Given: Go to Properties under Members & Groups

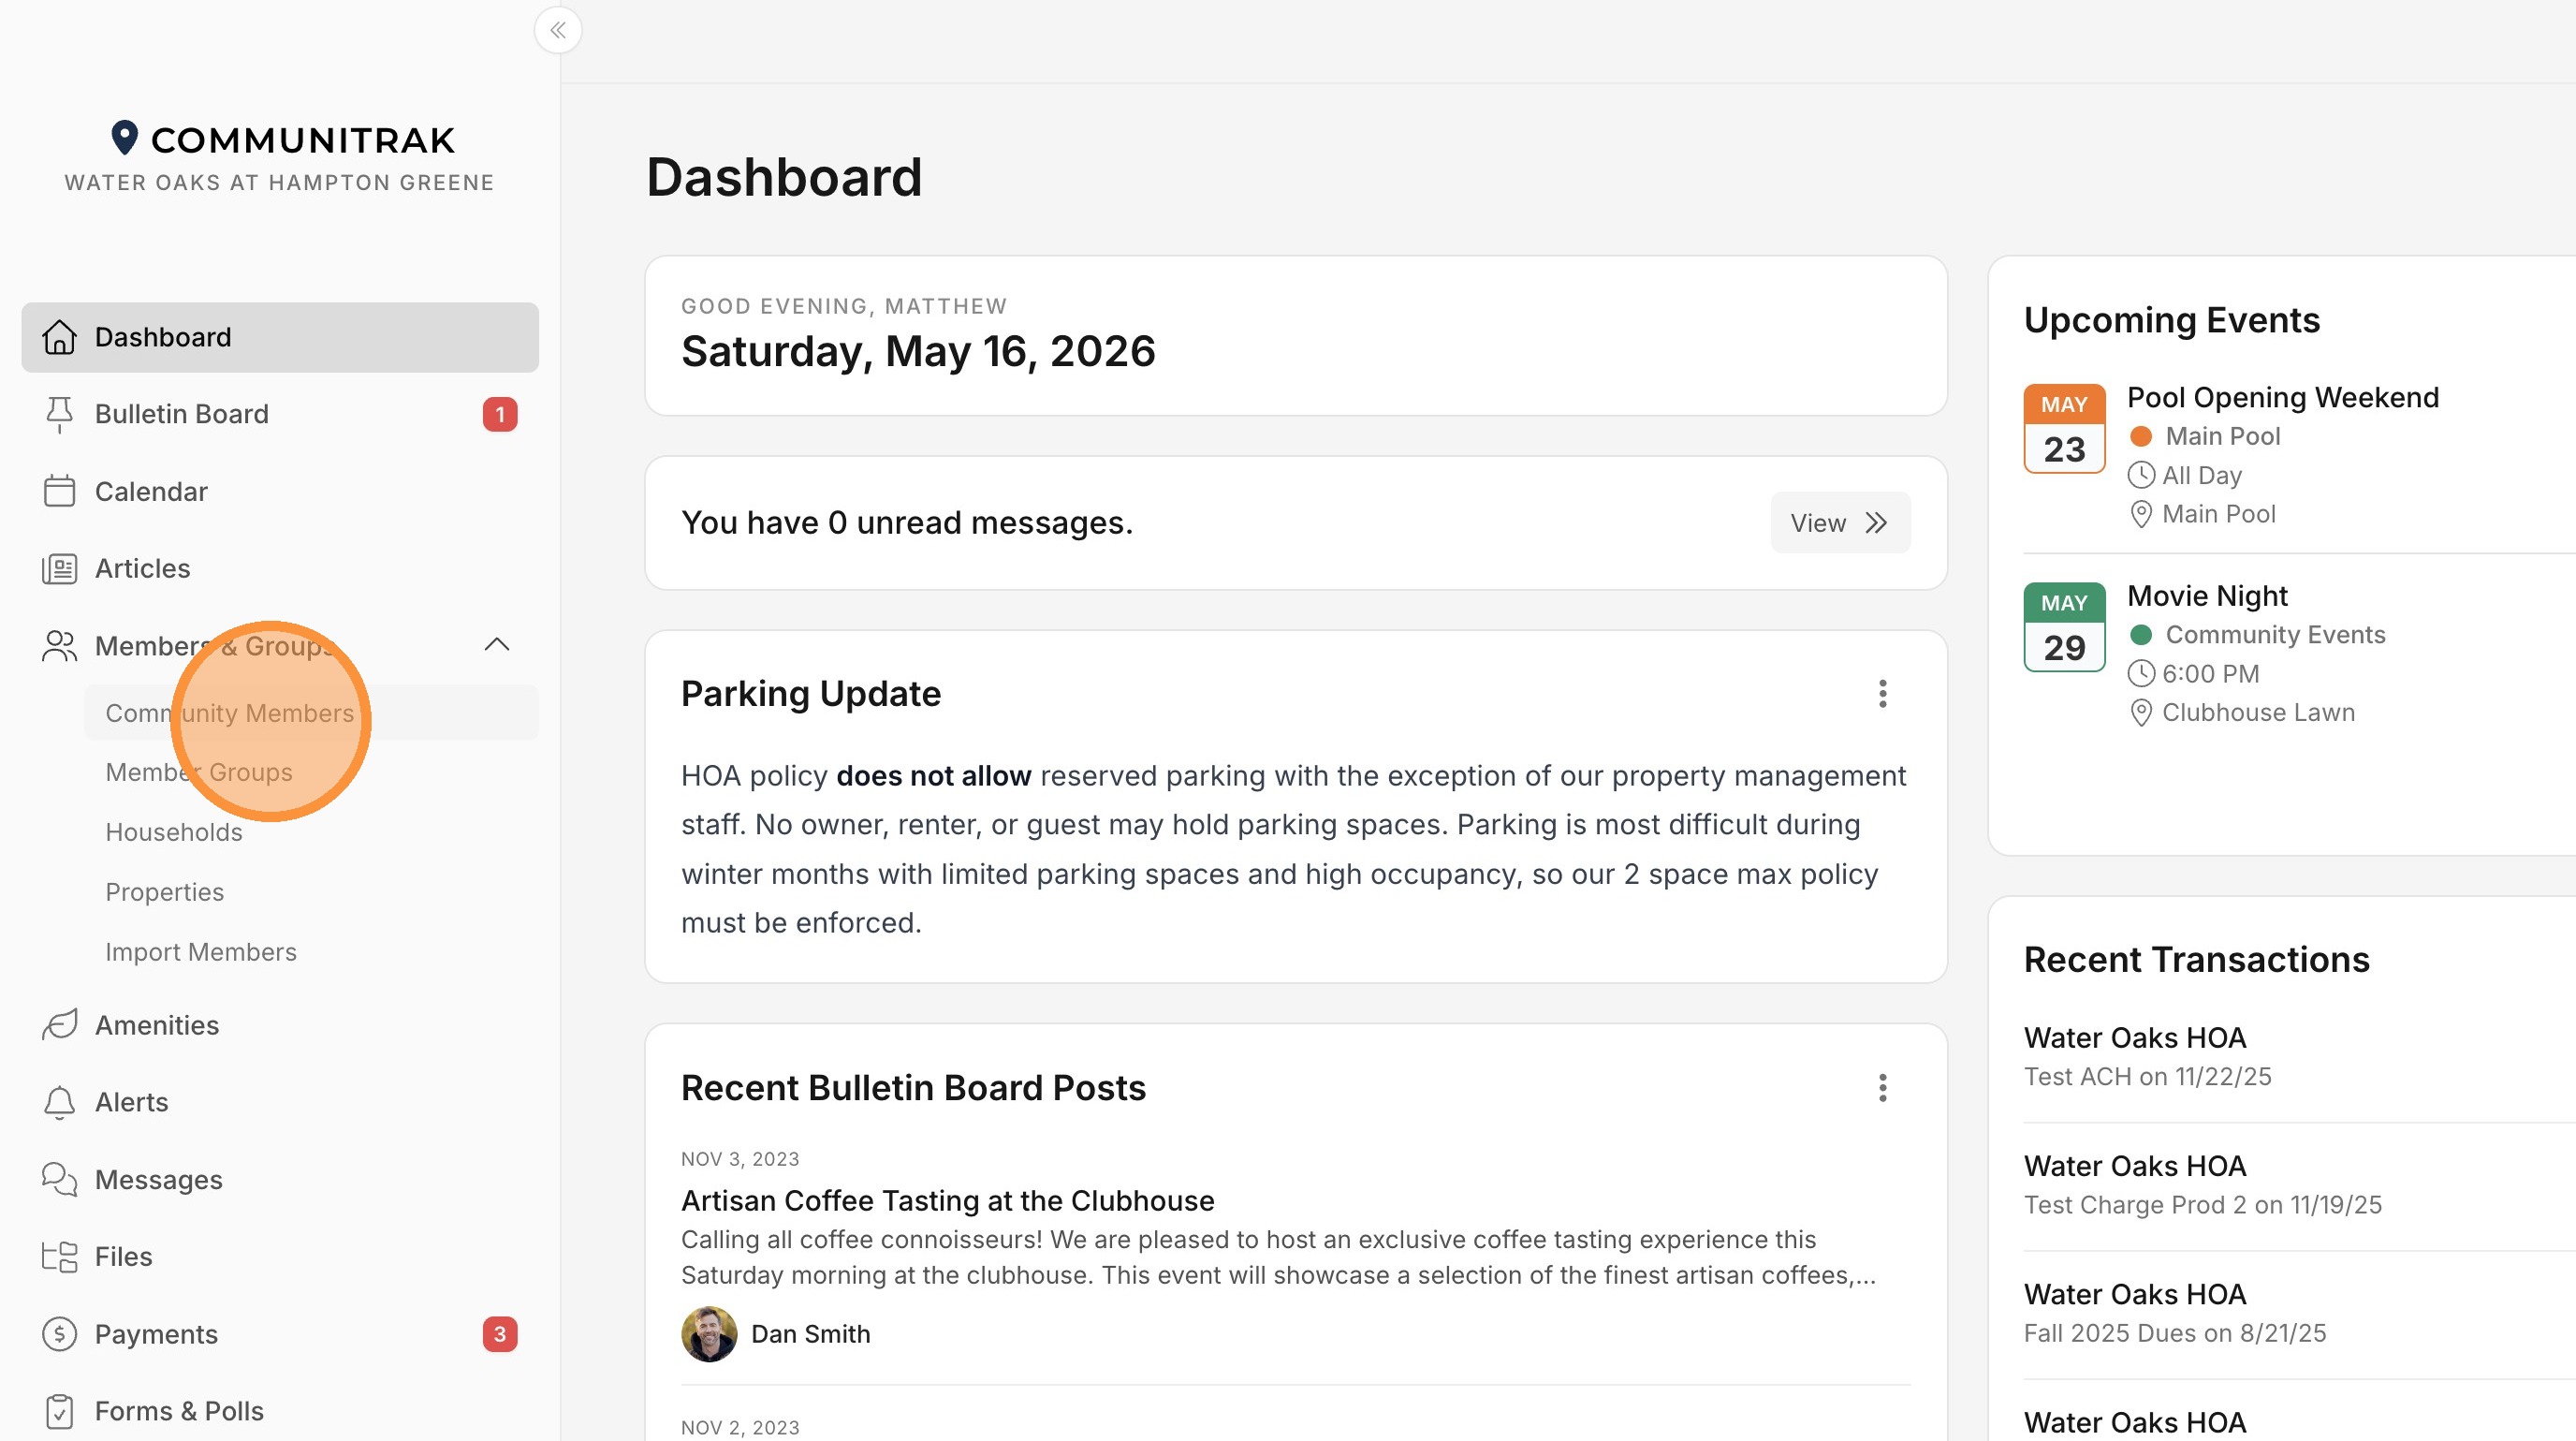Looking at the screenshot, I should 165,892.
